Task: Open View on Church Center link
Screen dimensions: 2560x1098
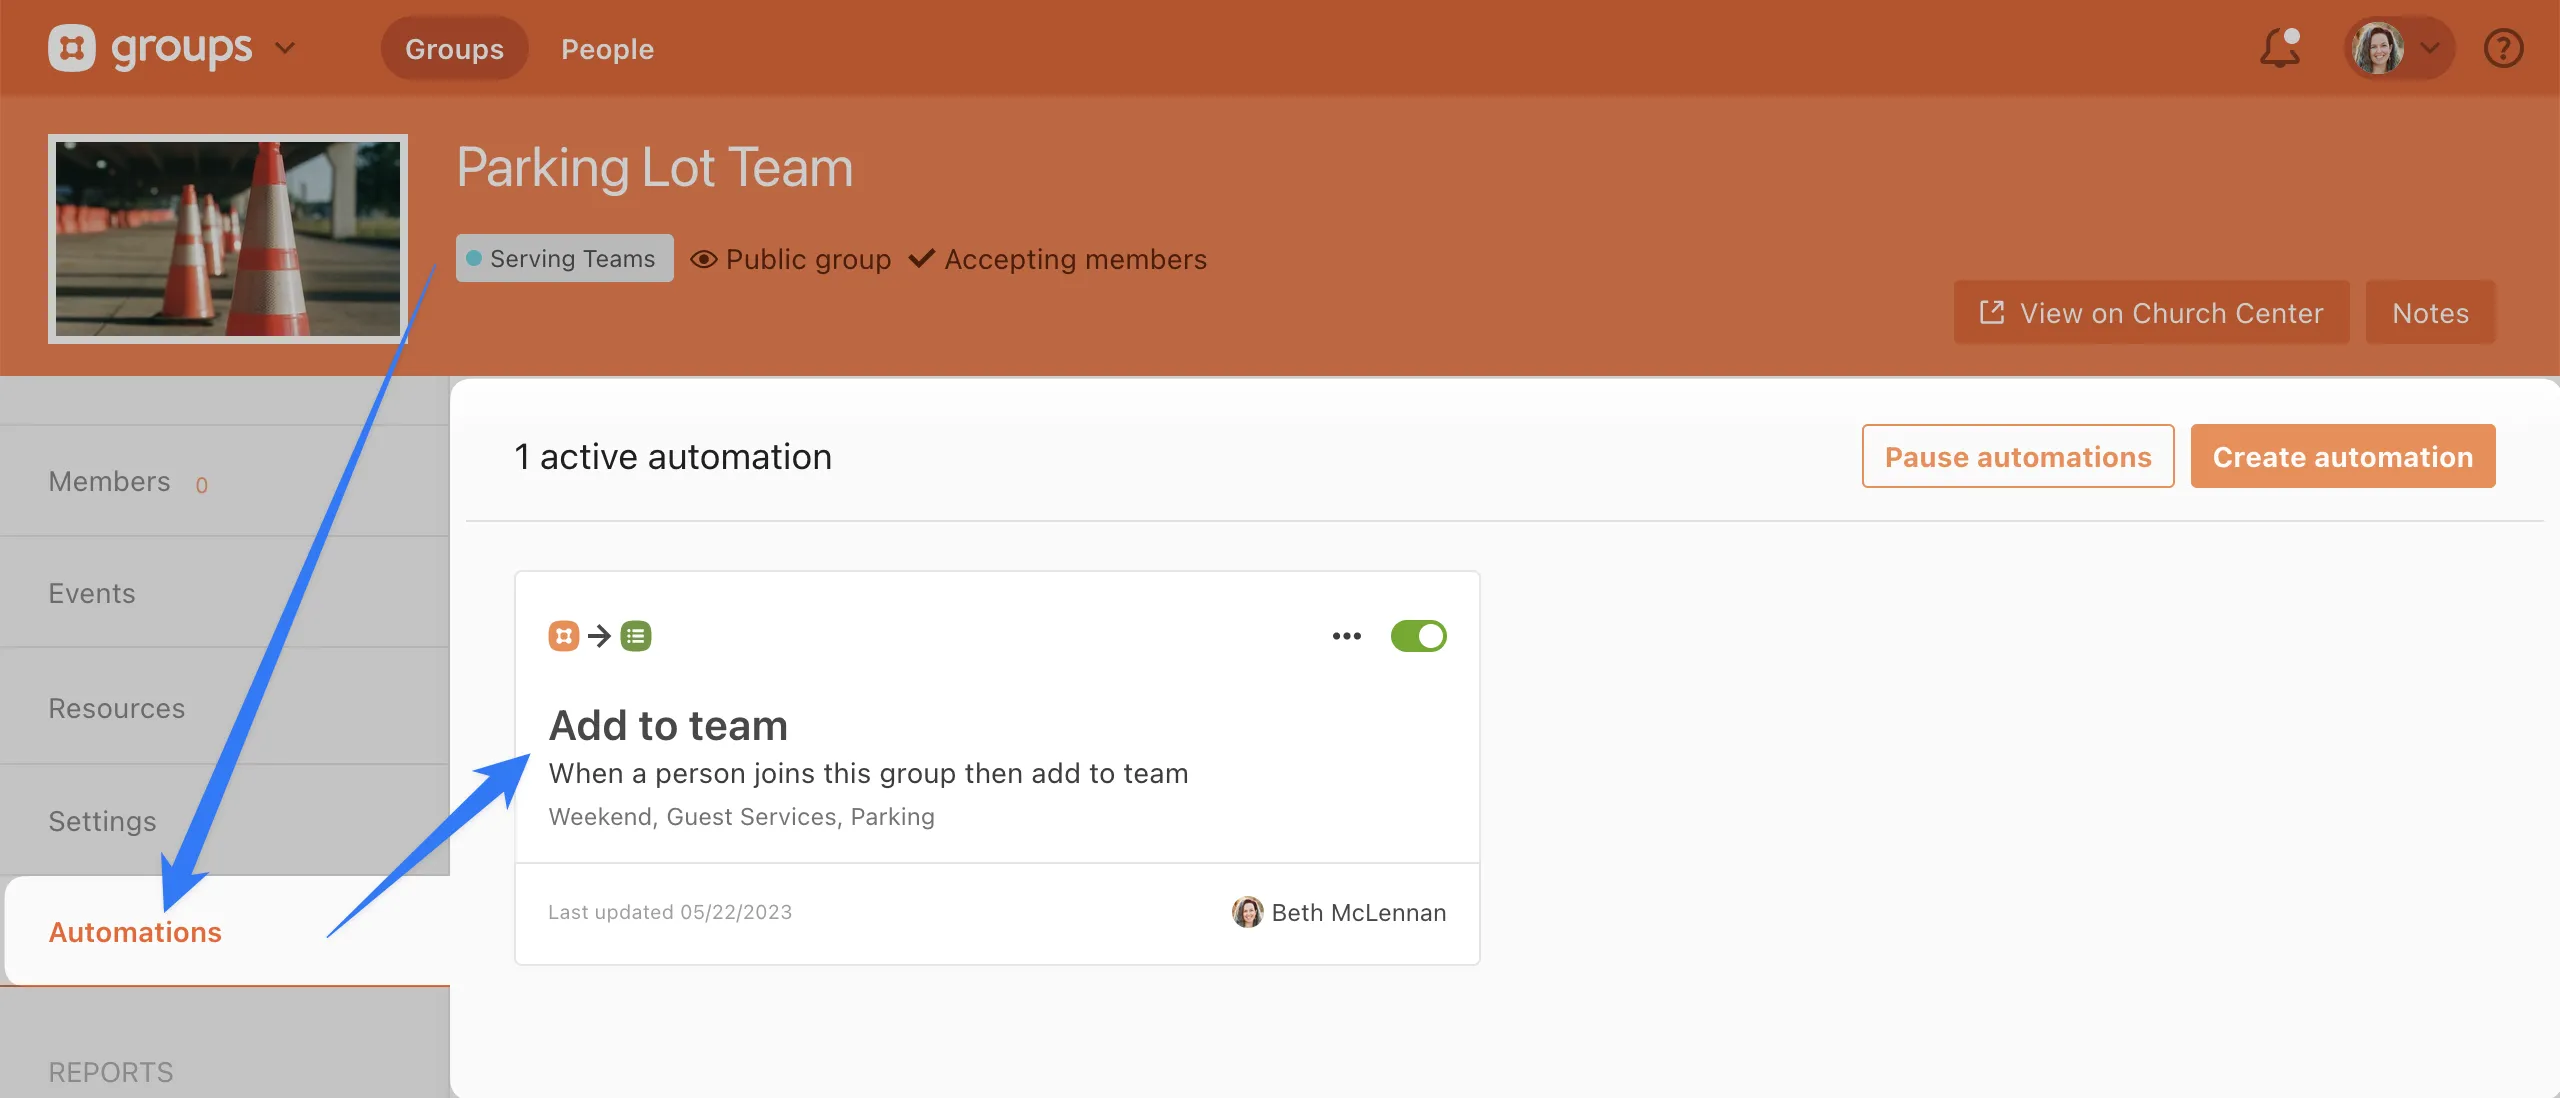Action: pyautogui.click(x=2151, y=313)
